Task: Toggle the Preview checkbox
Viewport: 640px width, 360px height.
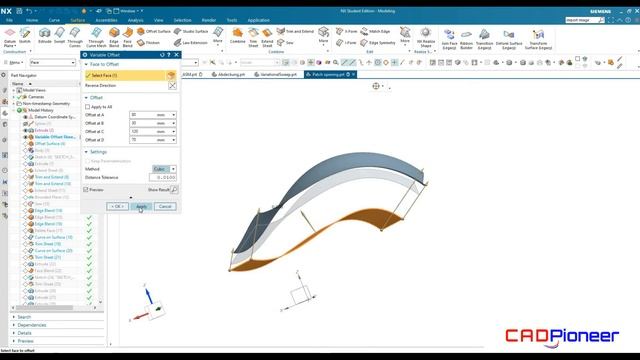Action: pos(86,190)
